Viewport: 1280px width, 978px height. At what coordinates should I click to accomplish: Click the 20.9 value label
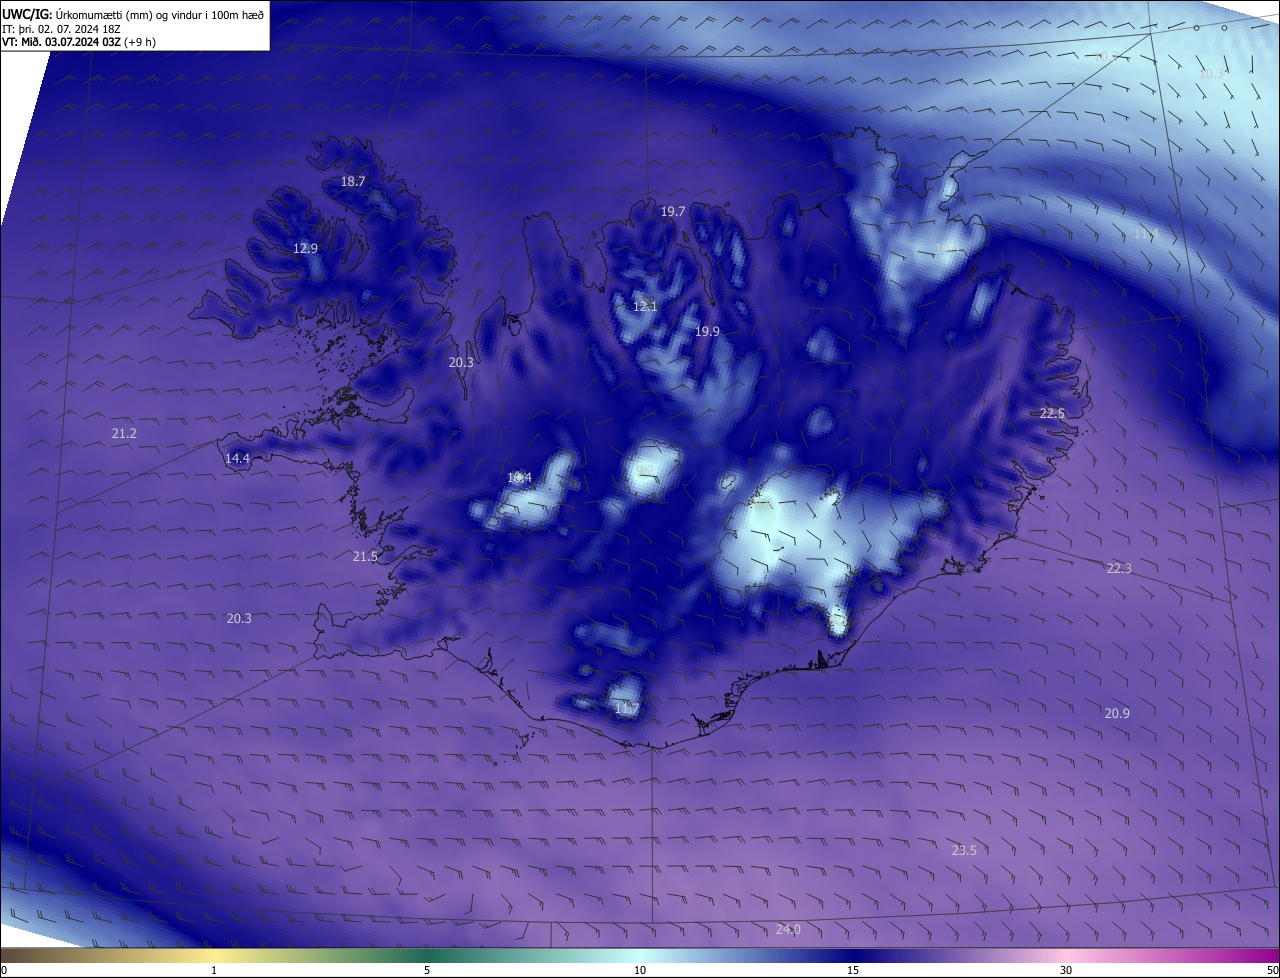pyautogui.click(x=1117, y=714)
